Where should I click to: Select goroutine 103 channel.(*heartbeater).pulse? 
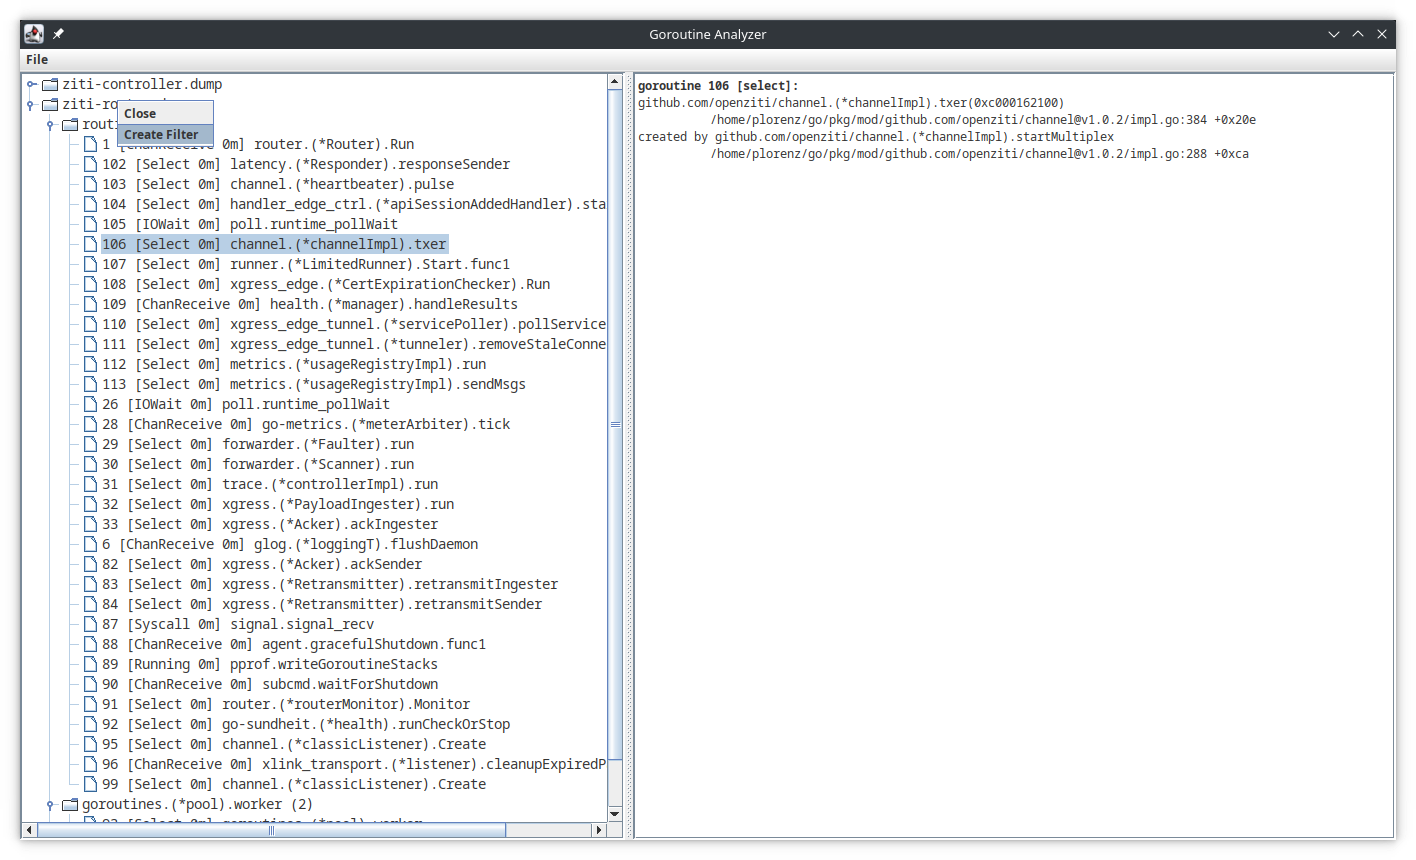click(278, 184)
